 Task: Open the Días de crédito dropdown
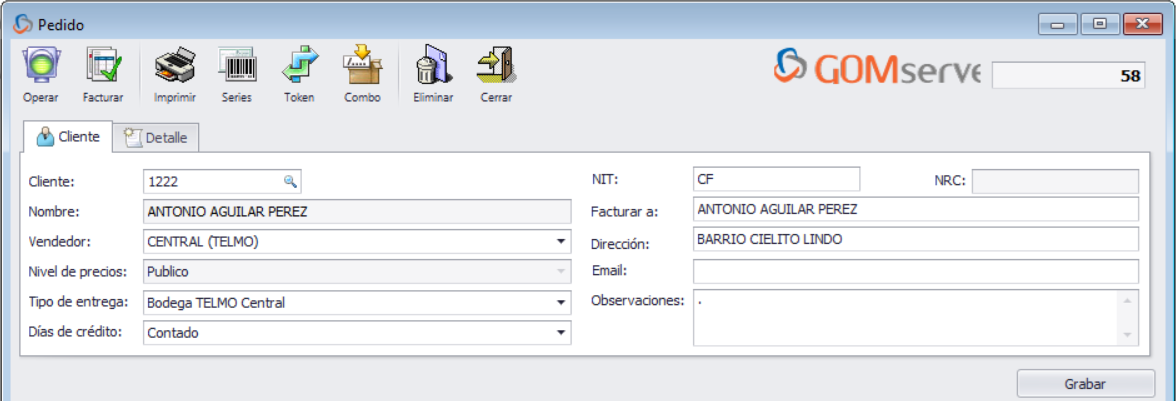[560, 332]
